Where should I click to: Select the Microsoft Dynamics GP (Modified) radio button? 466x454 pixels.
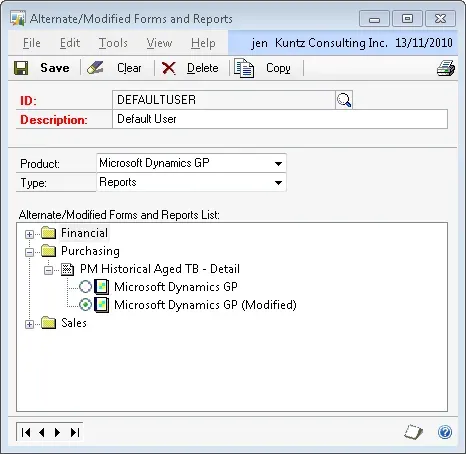85,305
